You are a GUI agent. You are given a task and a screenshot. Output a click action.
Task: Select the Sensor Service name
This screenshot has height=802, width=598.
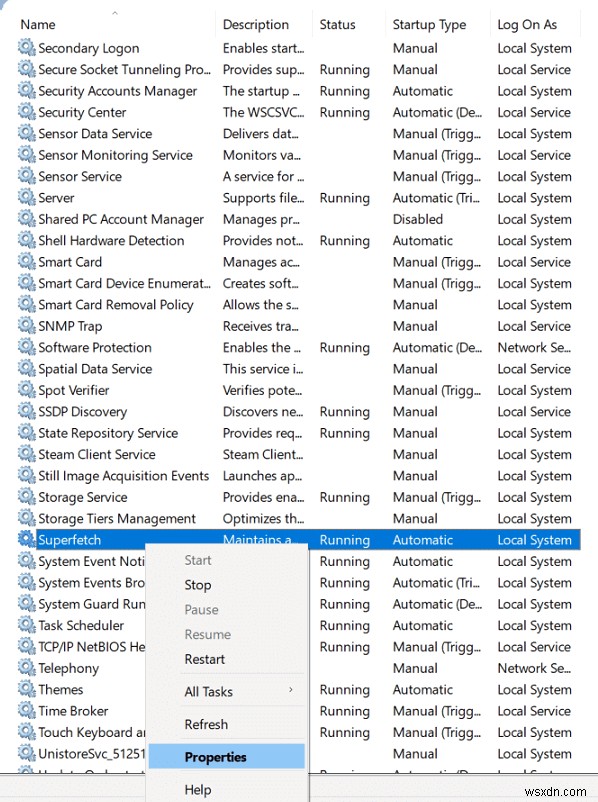pos(80,176)
